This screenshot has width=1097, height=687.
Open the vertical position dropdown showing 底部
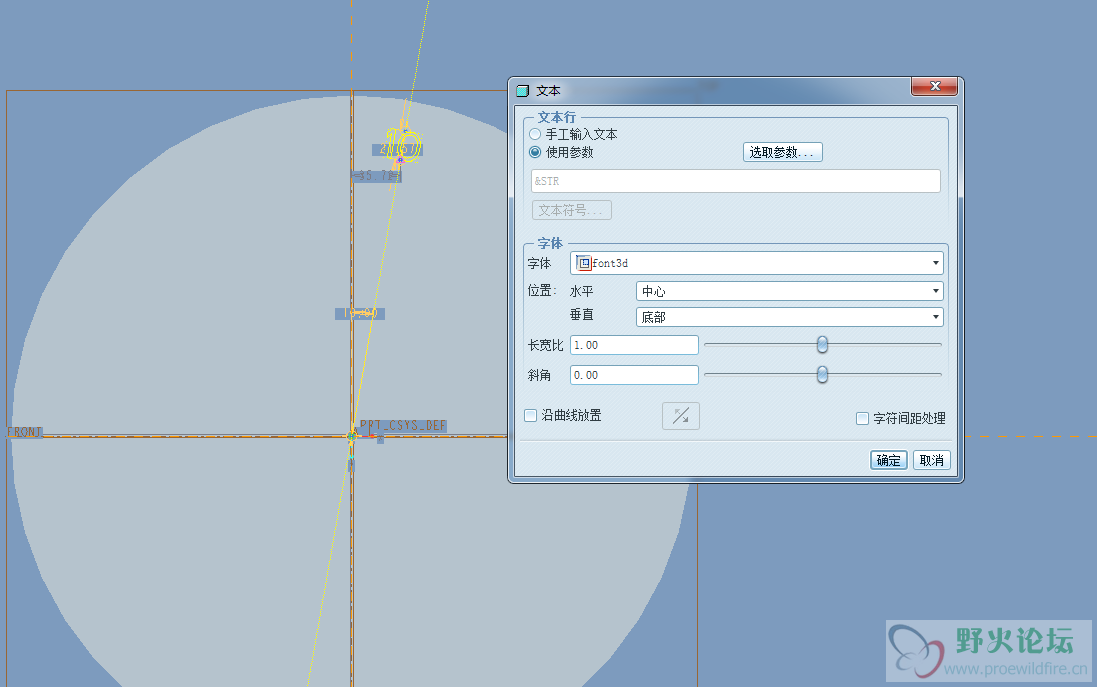click(789, 317)
